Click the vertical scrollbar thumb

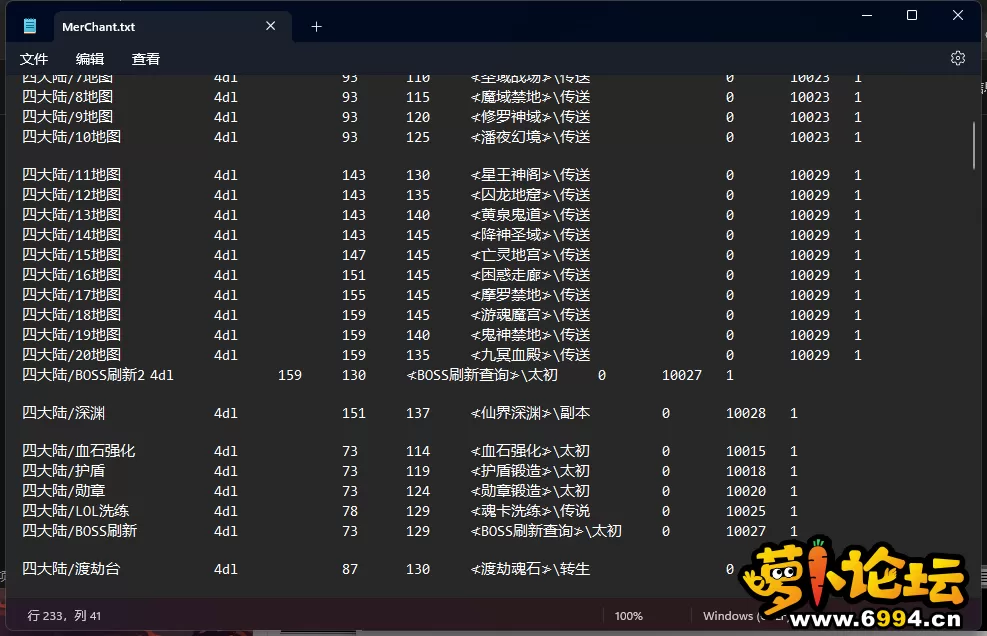[x=975, y=145]
